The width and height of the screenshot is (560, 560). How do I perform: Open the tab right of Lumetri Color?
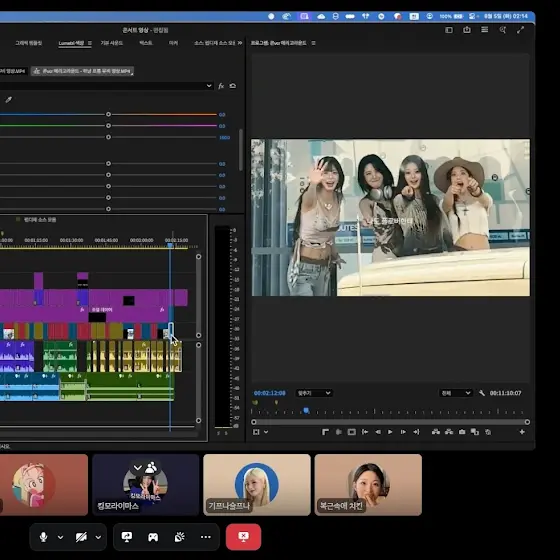tap(111, 43)
